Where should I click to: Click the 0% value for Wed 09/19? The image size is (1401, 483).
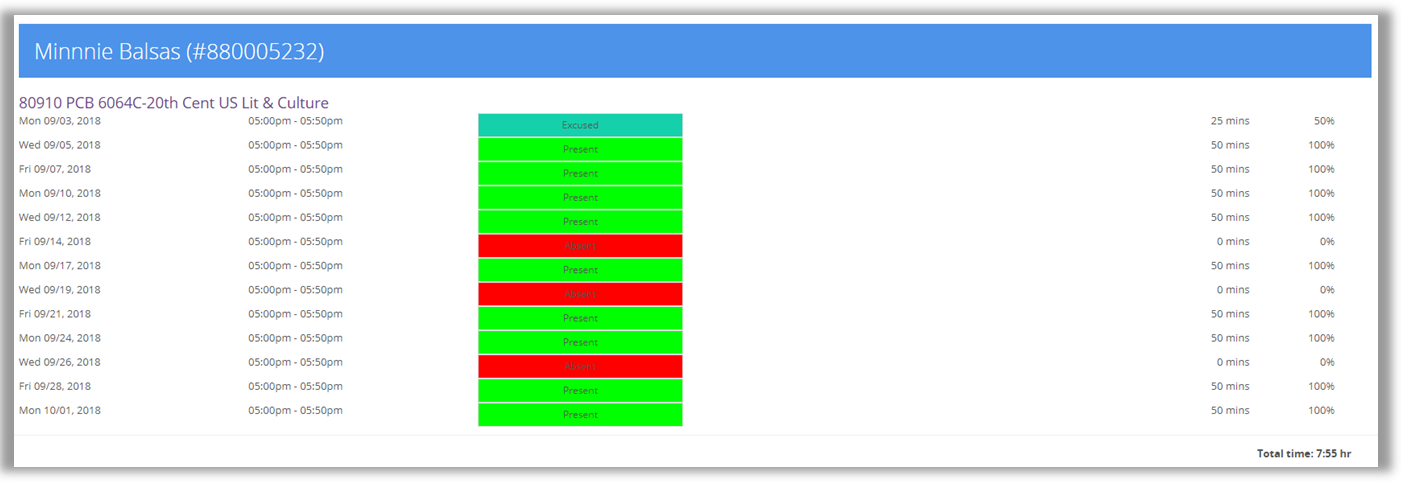click(1327, 289)
